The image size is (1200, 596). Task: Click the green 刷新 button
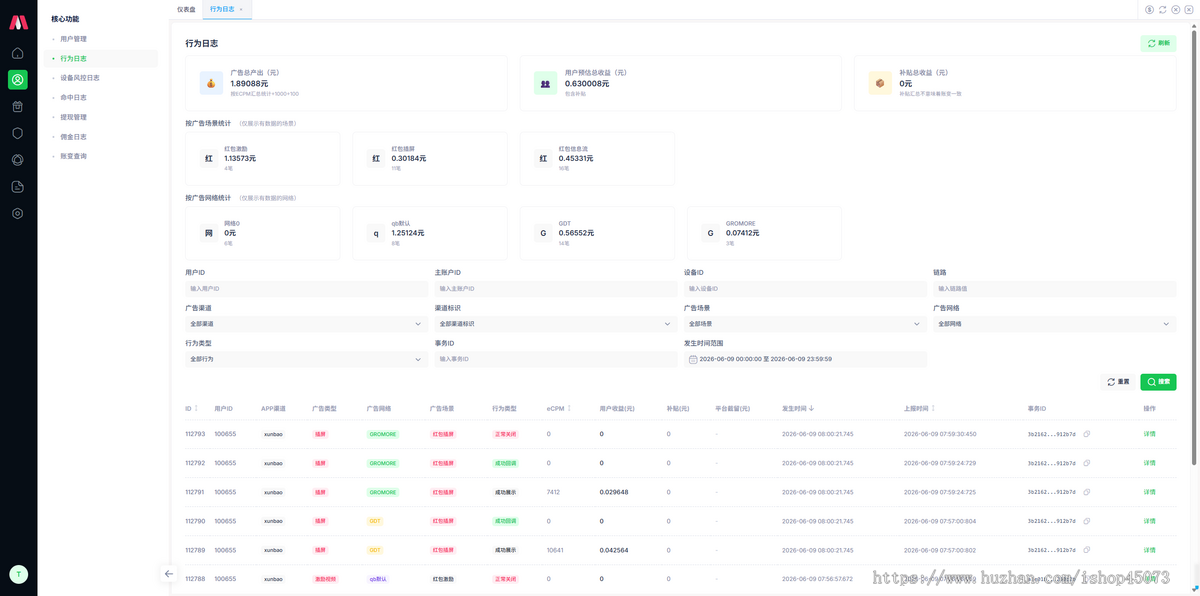tap(1158, 43)
